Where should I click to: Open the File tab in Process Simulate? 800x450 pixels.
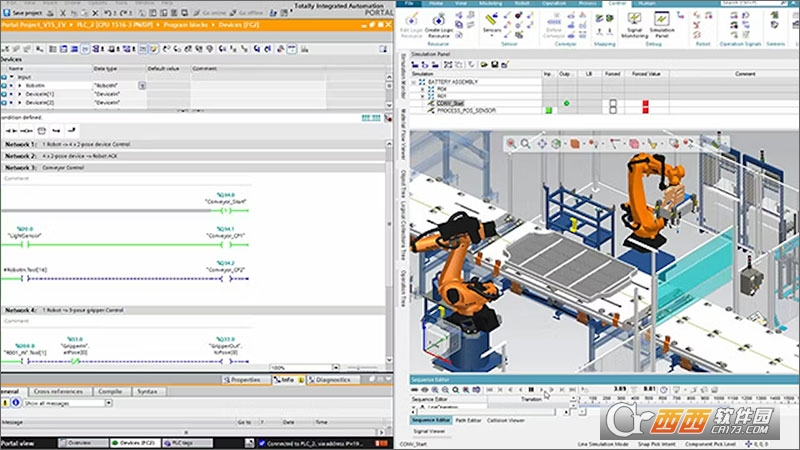pos(409,3)
